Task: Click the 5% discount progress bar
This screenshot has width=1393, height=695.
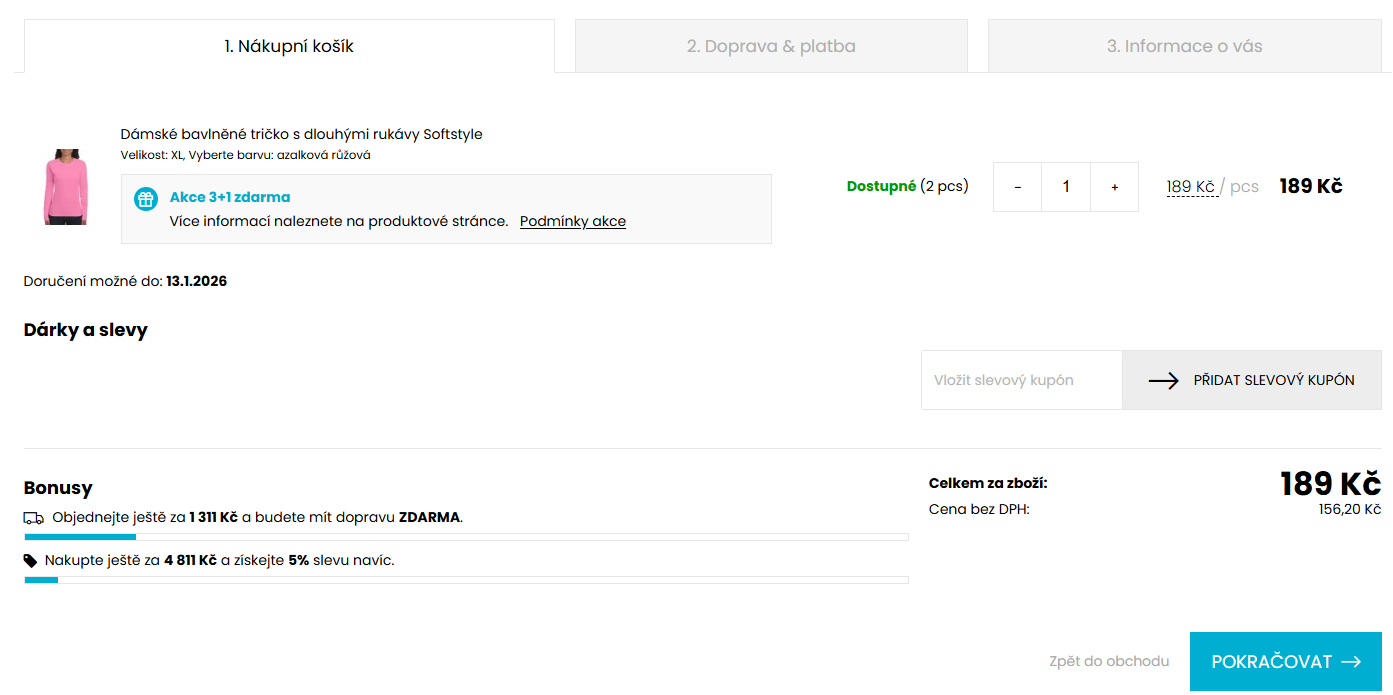Action: coord(466,580)
